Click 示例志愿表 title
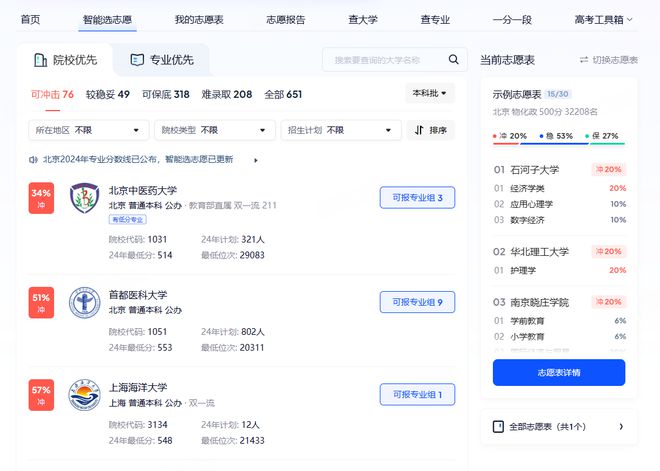This screenshot has width=660, height=471. pos(517,94)
